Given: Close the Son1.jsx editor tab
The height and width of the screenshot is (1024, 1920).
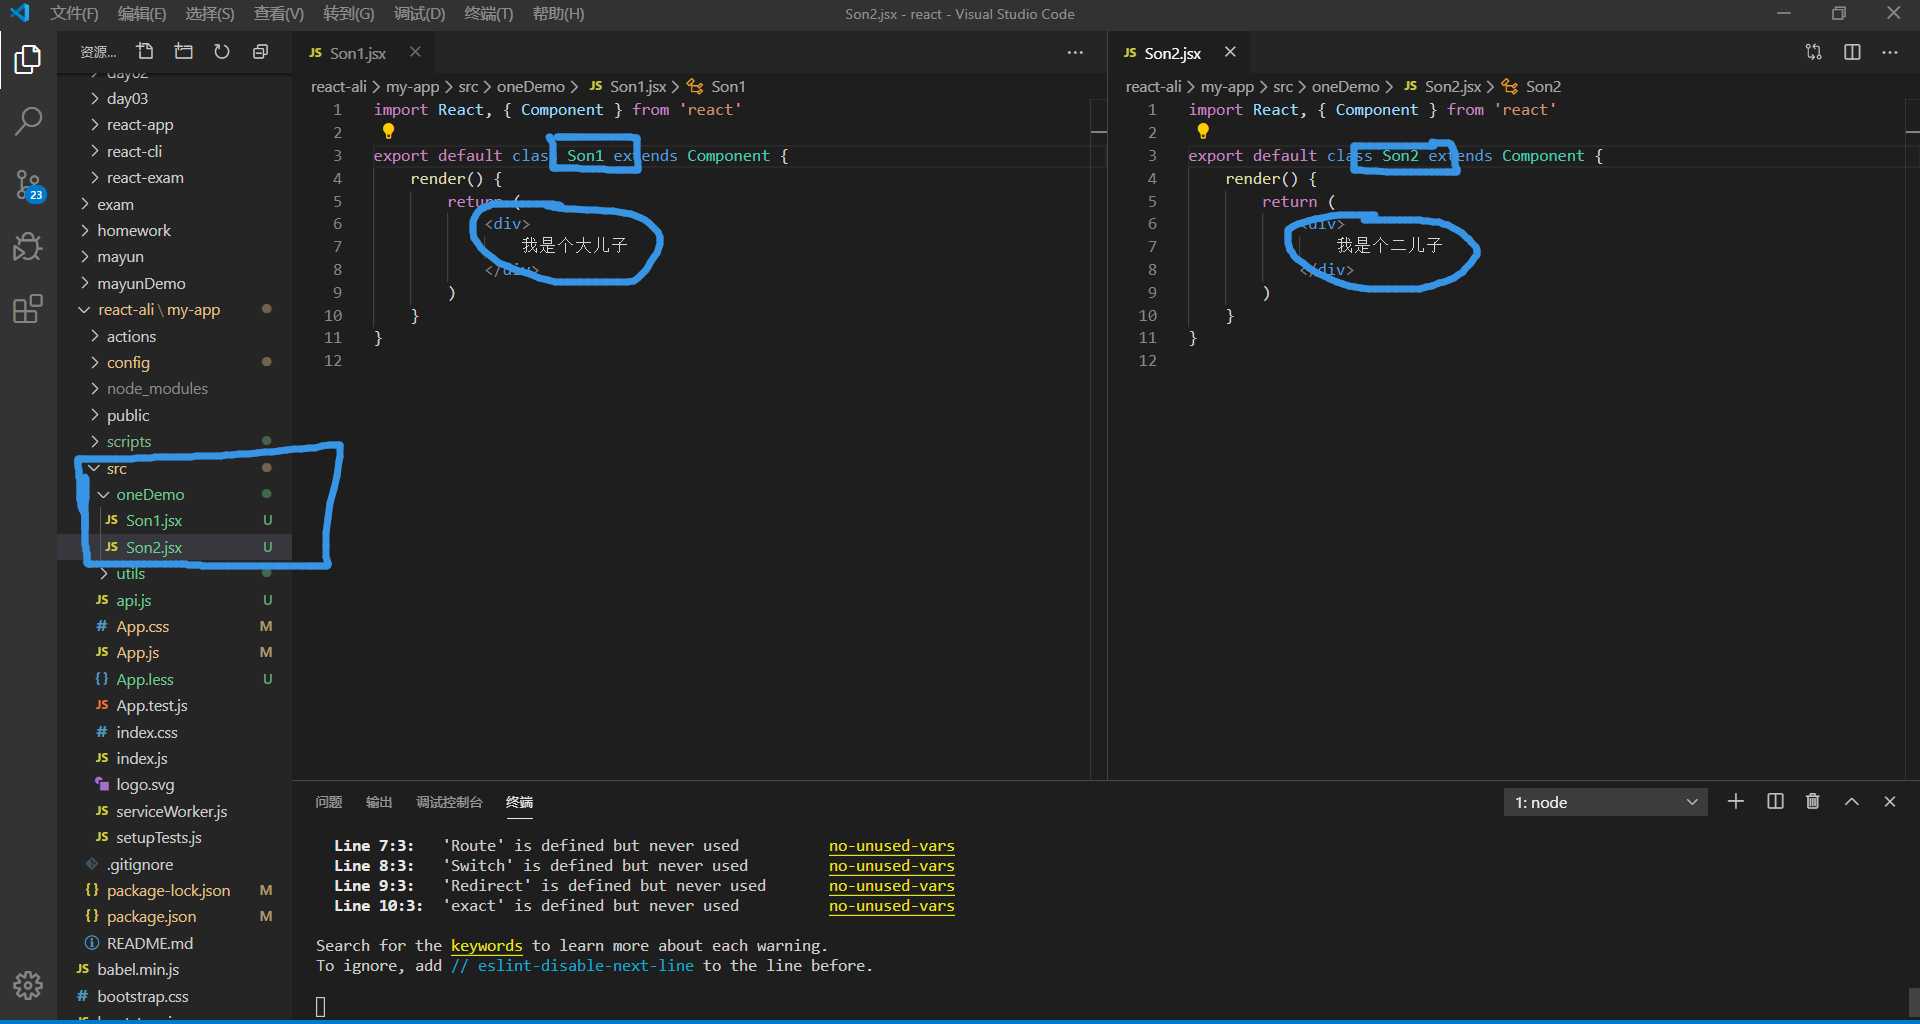Looking at the screenshot, I should point(415,52).
